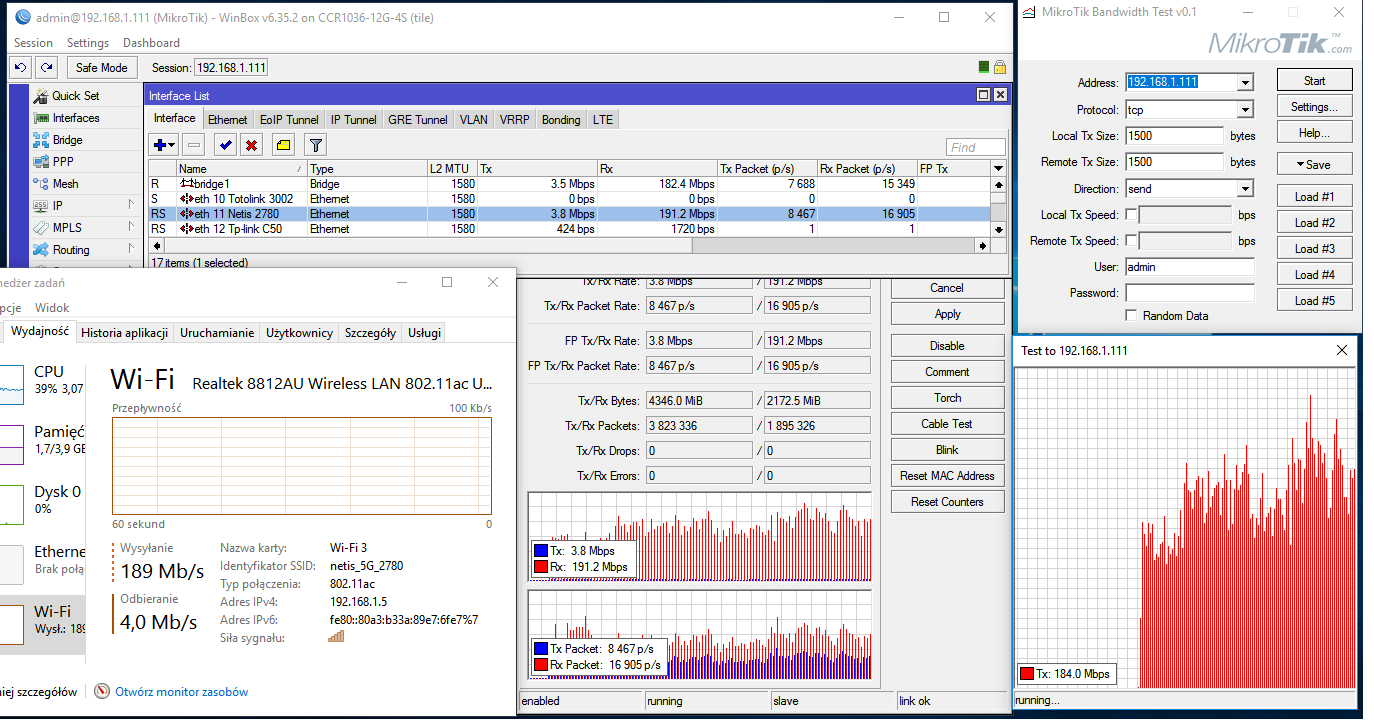Click the Torch button
This screenshot has height=728, width=1374.
click(947, 398)
